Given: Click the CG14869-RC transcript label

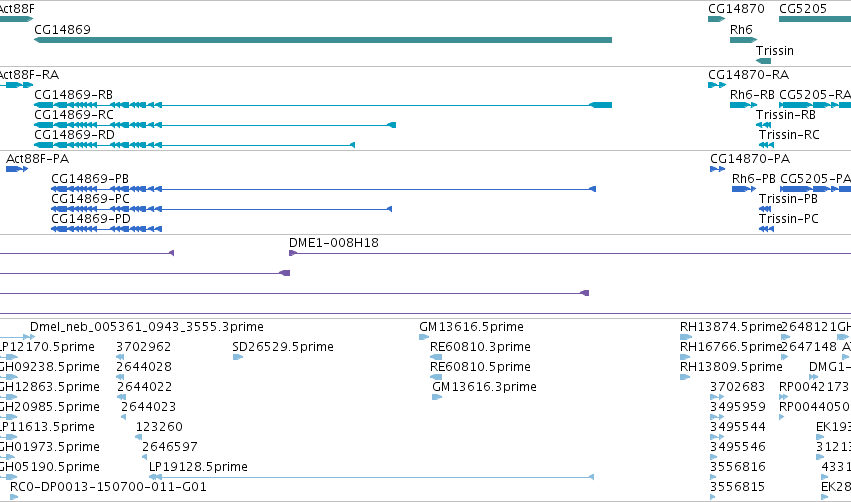Looking at the screenshot, I should click(x=74, y=115).
